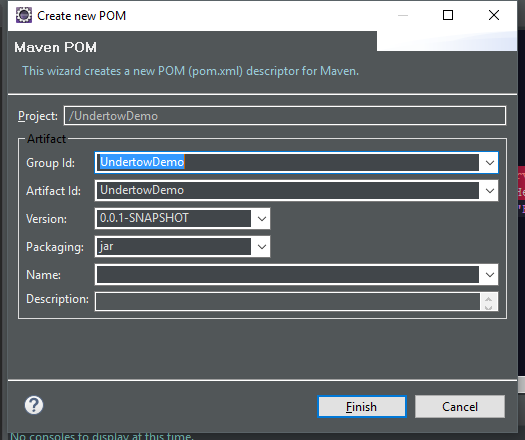Open the Packaging dropdown arrow
The width and height of the screenshot is (525, 440).
261,247
